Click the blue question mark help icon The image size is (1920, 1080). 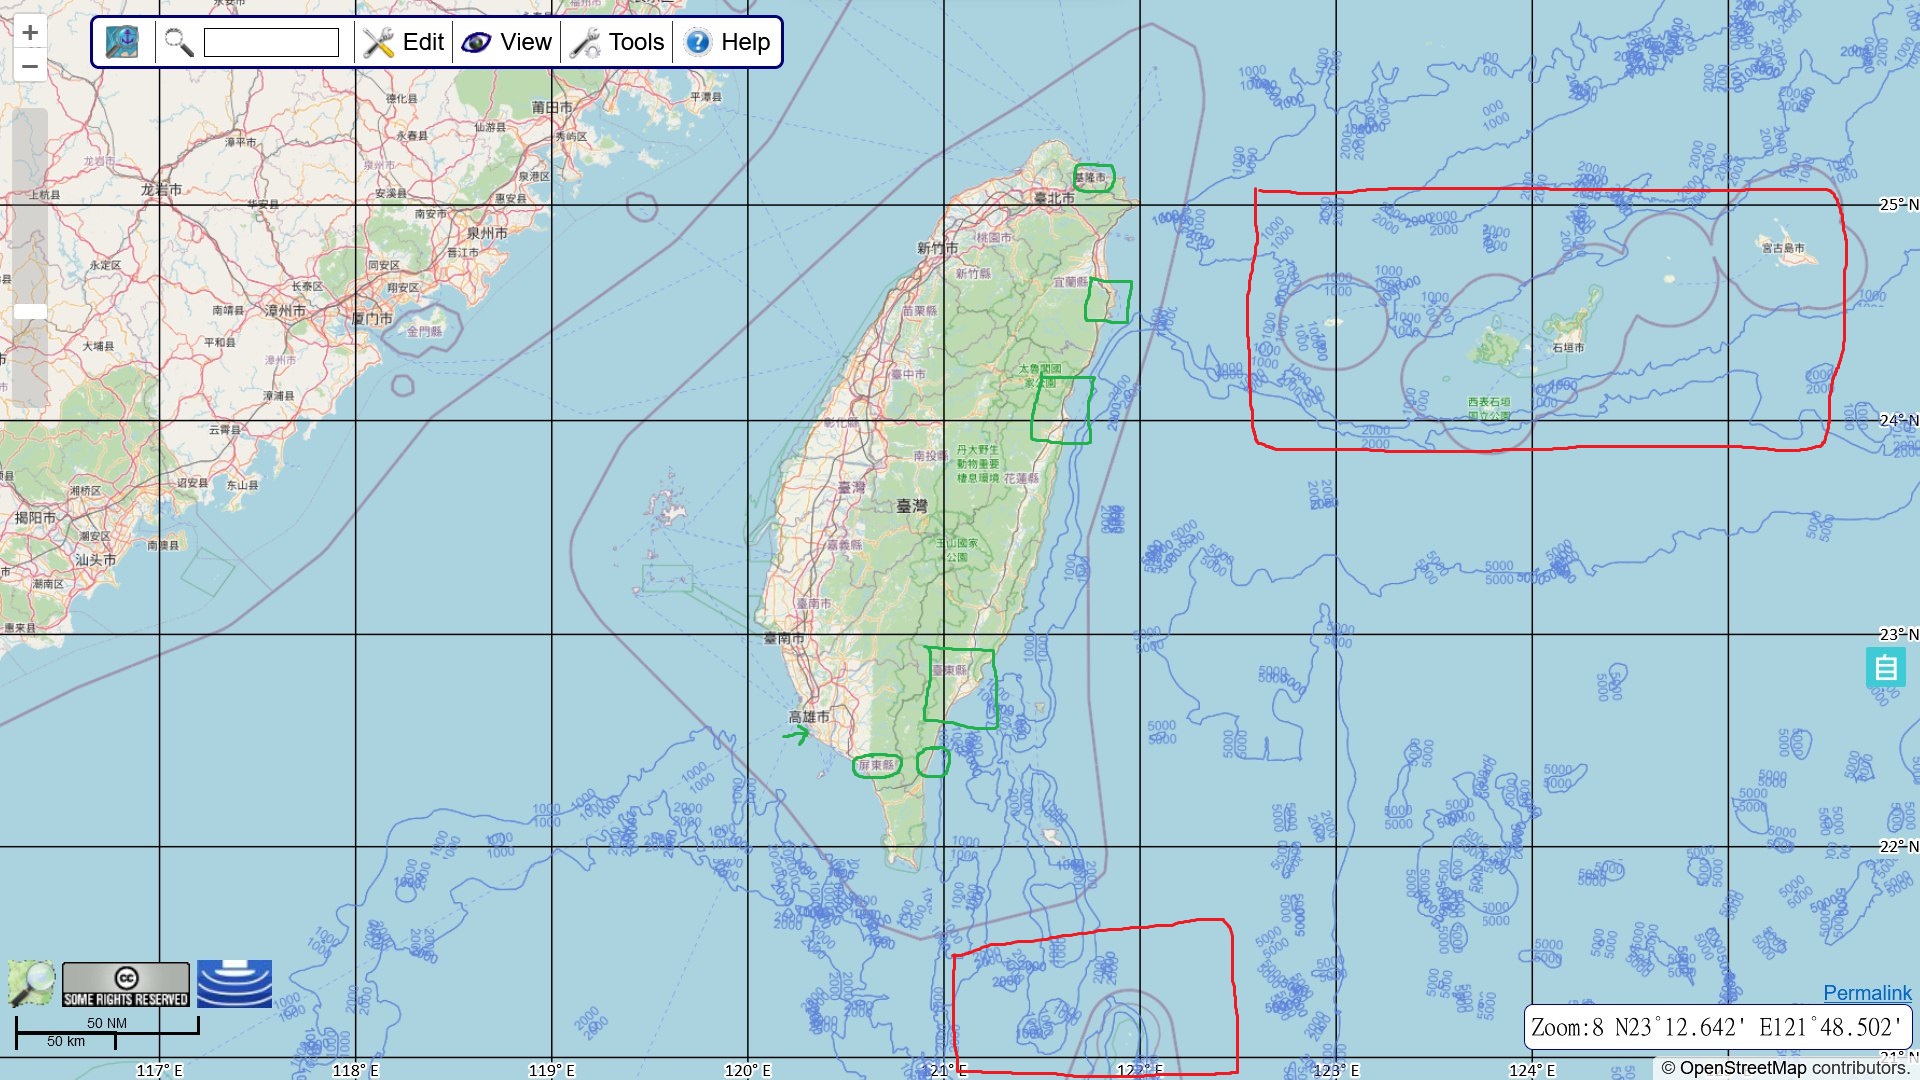point(698,42)
